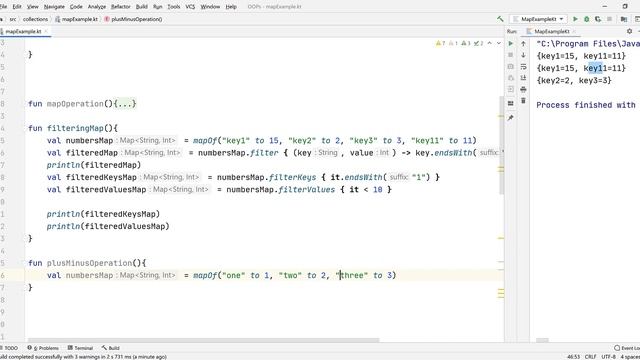Run MapExampleKt with the green toolbar play button

click(576, 19)
